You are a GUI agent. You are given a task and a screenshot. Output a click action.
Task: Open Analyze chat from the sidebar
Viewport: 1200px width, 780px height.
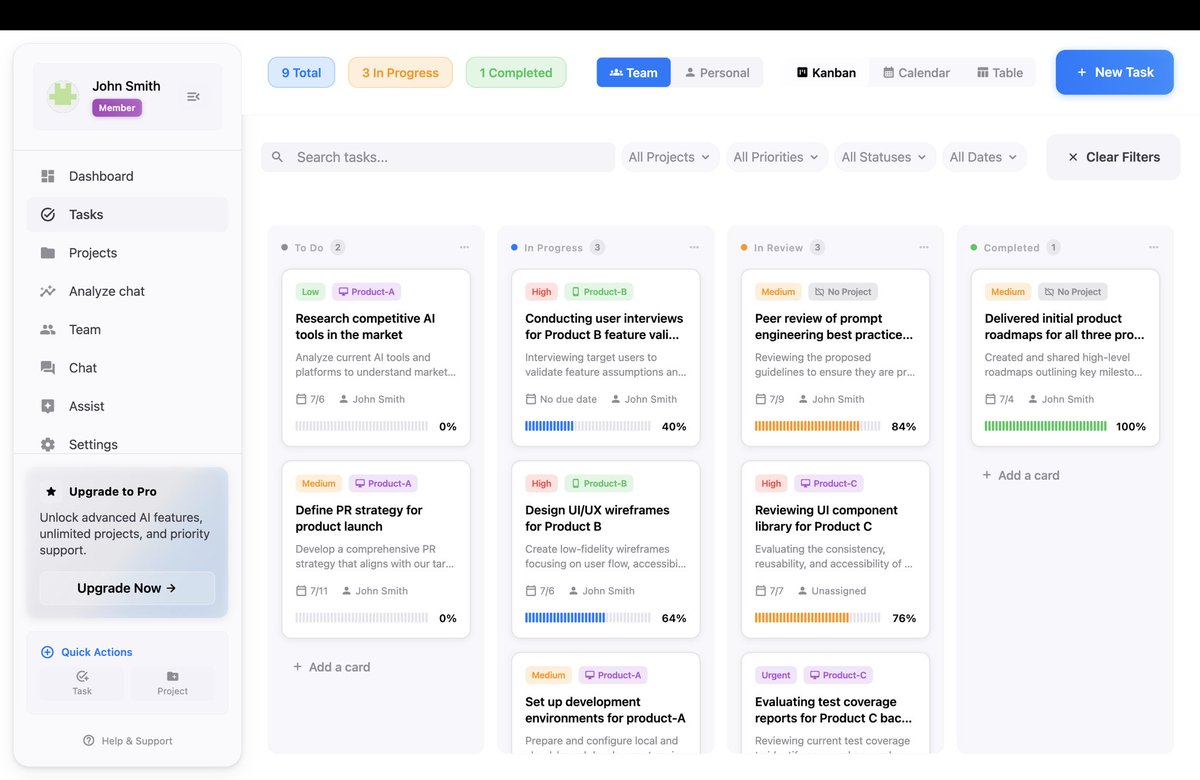(x=127, y=291)
